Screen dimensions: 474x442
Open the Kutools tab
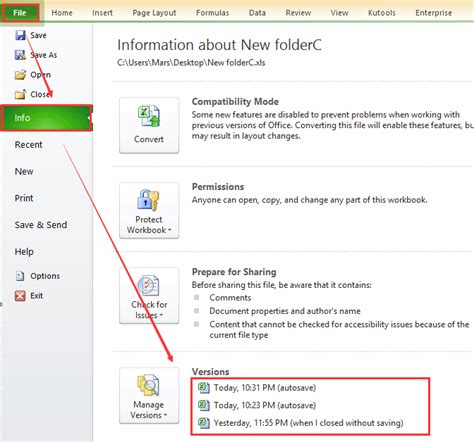(x=382, y=13)
